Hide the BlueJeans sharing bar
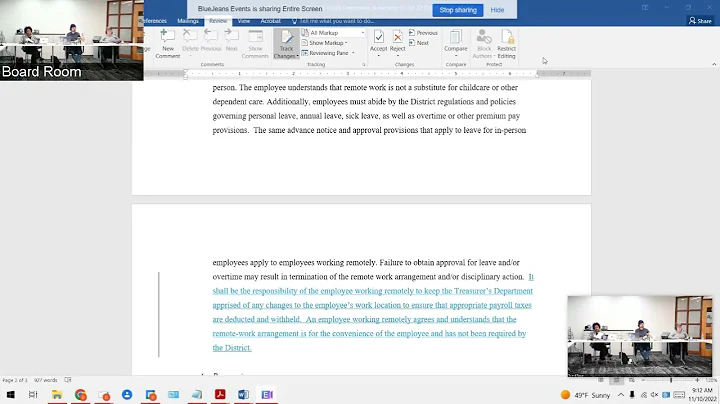720x404 pixels. [x=497, y=10]
